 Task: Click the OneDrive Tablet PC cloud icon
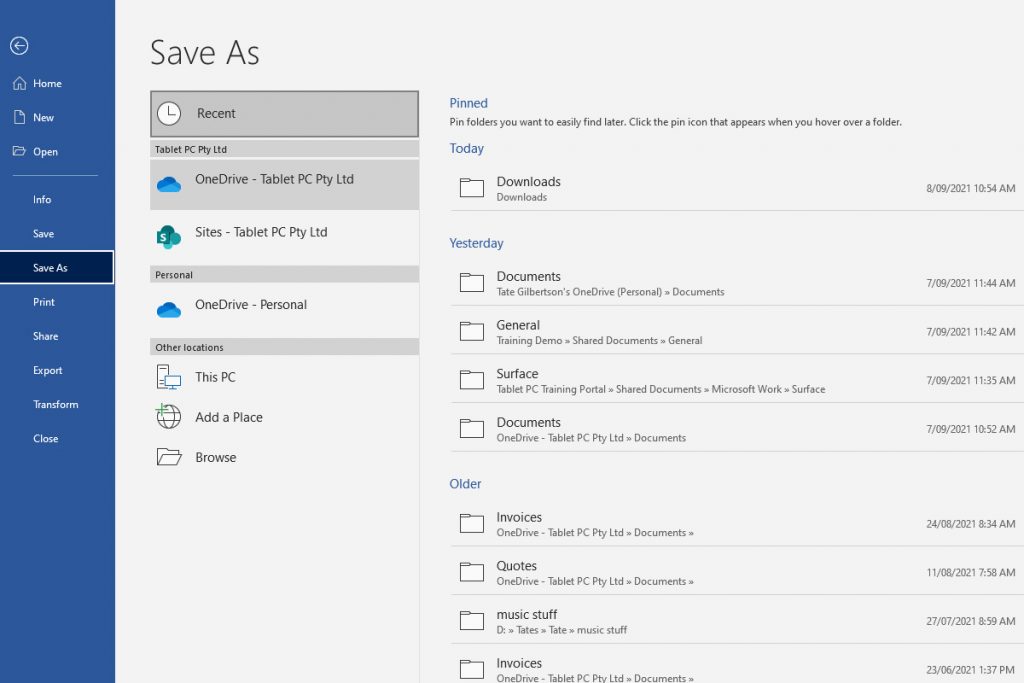coord(169,184)
